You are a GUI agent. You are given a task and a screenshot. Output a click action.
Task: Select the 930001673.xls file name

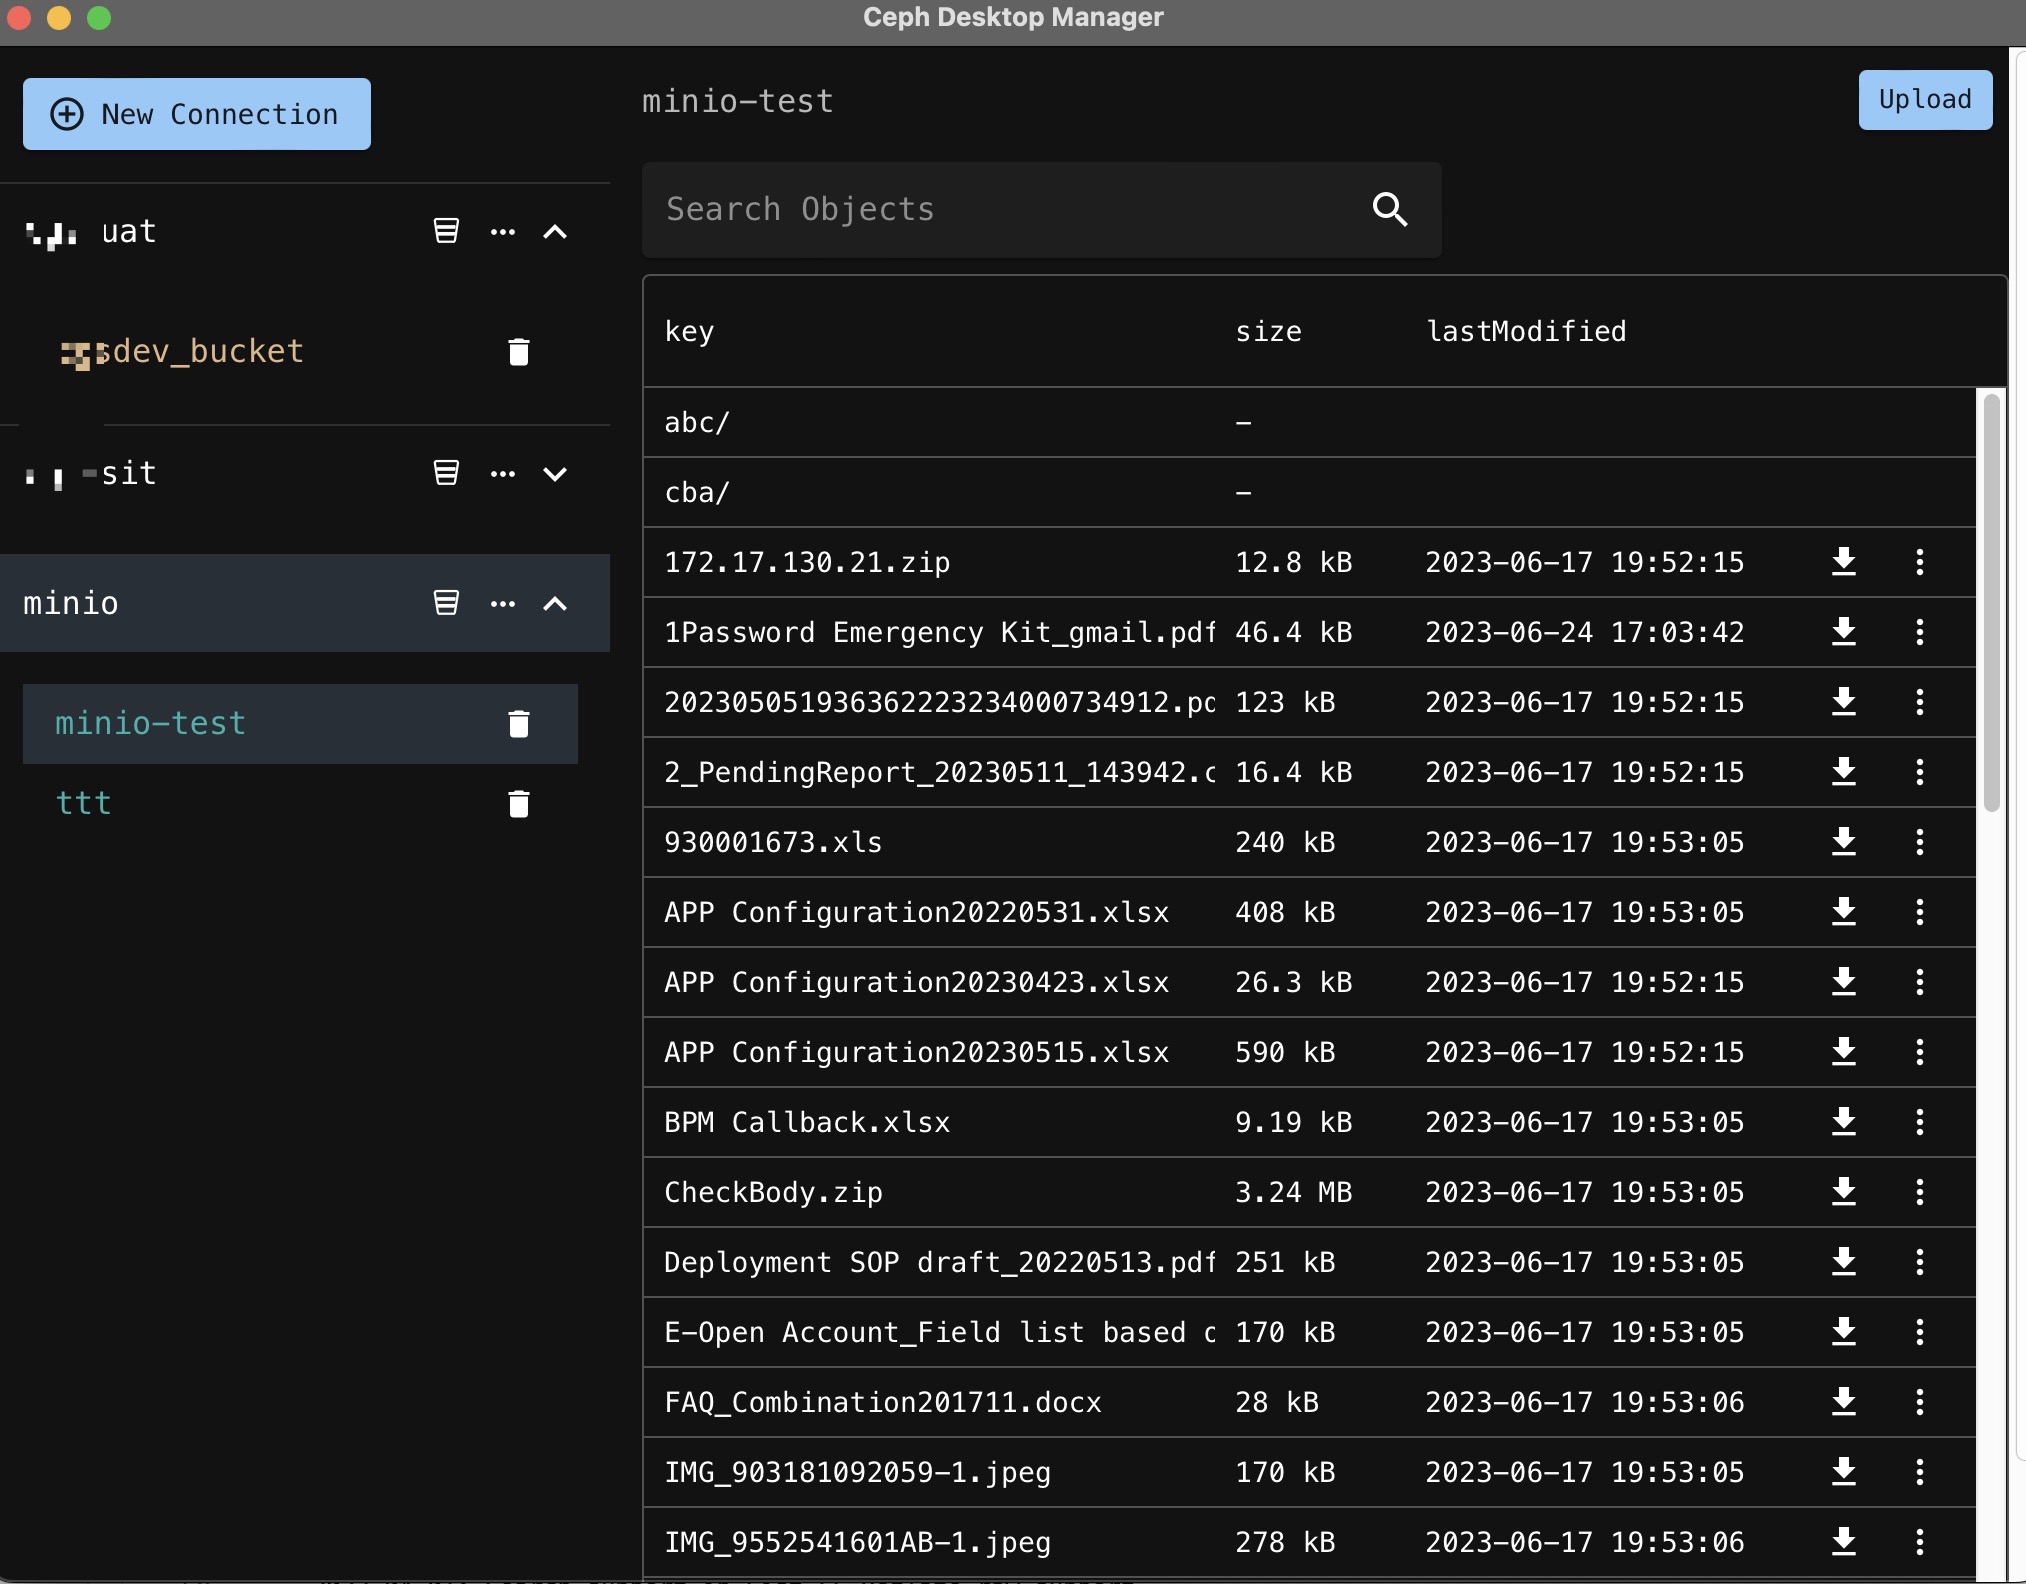pos(773,842)
